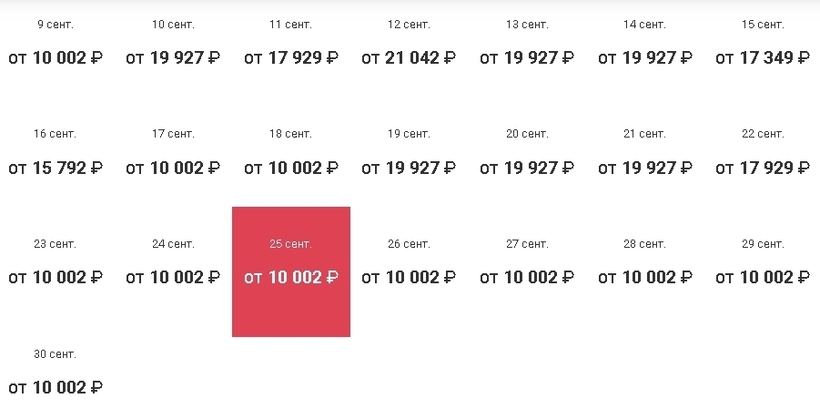Select the 20 сент. price cell
Image resolution: width=820 pixels, height=419 pixels.
[526, 155]
